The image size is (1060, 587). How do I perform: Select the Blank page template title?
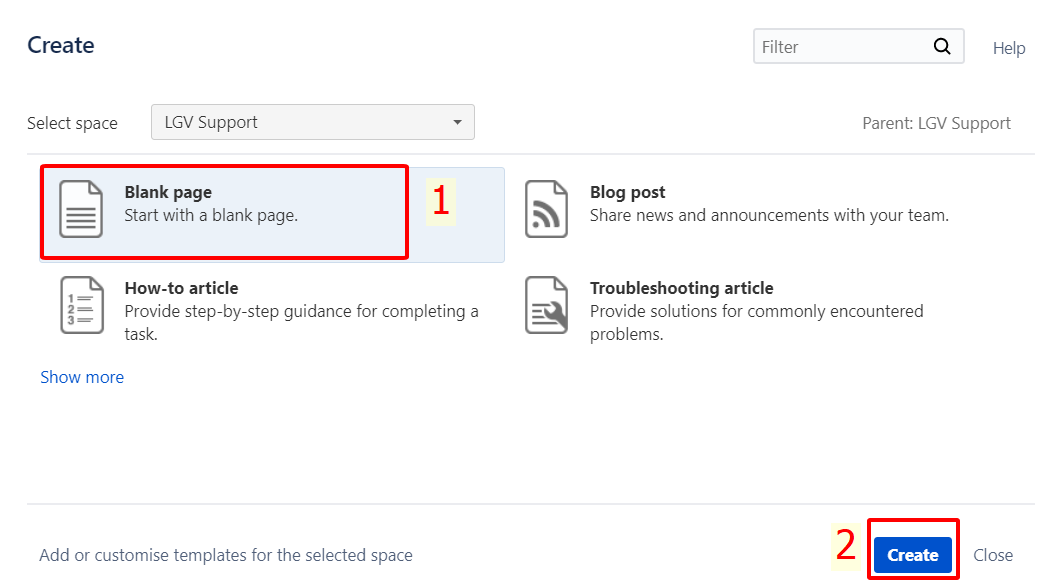click(168, 192)
